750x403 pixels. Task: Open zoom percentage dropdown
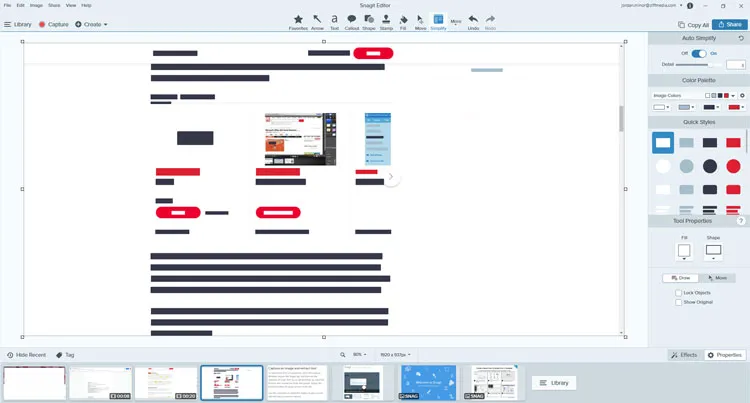[x=360, y=355]
